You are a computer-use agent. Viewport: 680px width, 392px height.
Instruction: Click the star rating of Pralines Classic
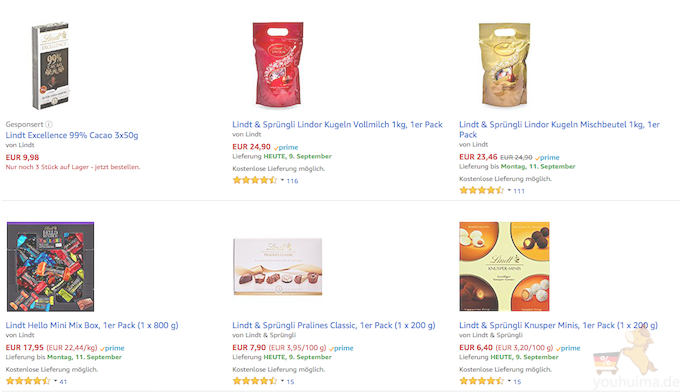pyautogui.click(x=255, y=381)
